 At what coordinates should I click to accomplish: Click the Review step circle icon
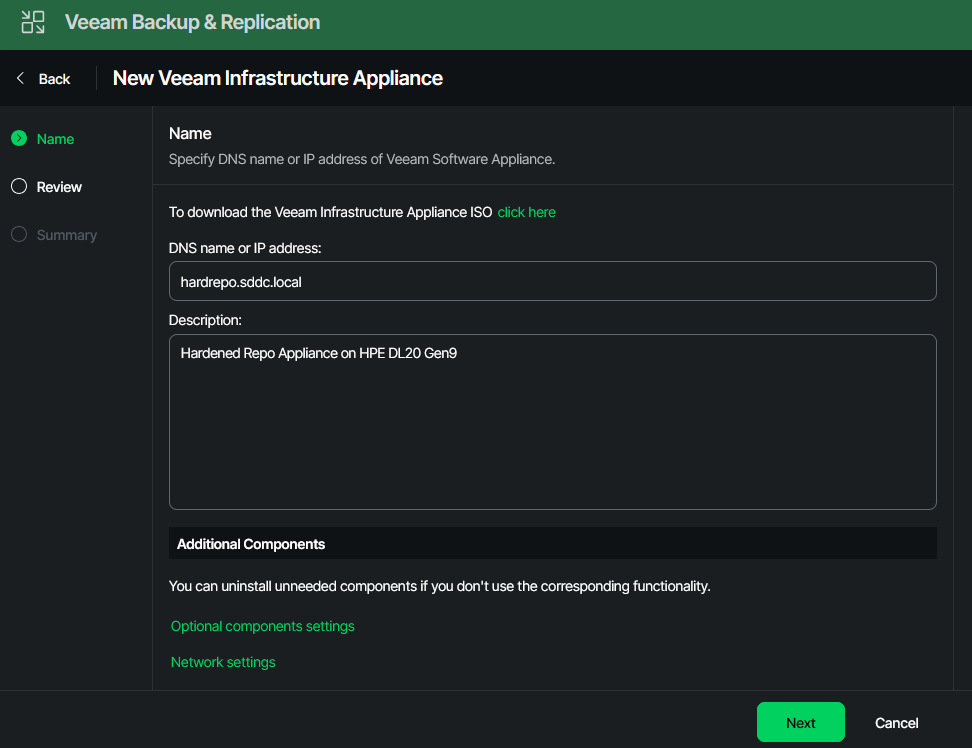tap(18, 187)
